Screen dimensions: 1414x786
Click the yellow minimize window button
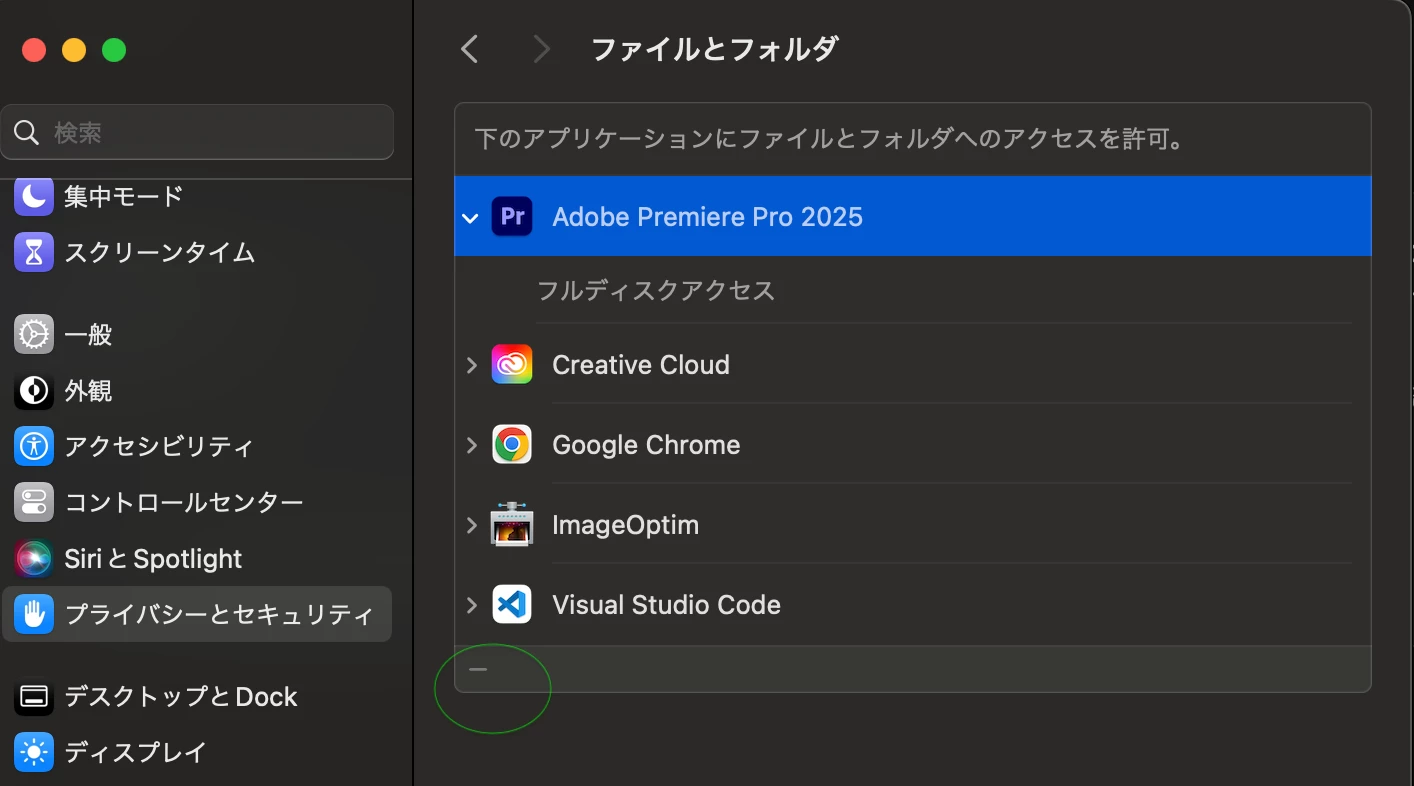click(74, 50)
